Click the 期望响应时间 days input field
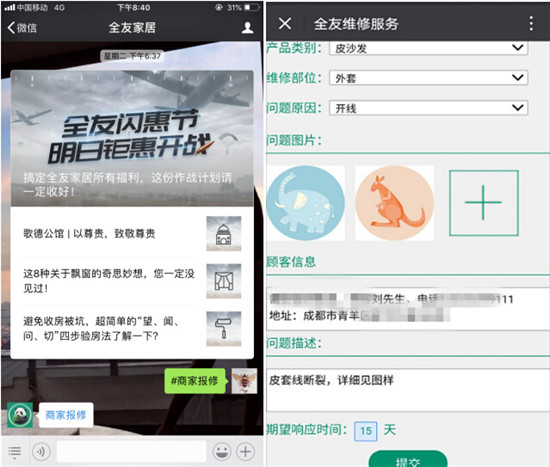The width and height of the screenshot is (550, 467). 366,431
